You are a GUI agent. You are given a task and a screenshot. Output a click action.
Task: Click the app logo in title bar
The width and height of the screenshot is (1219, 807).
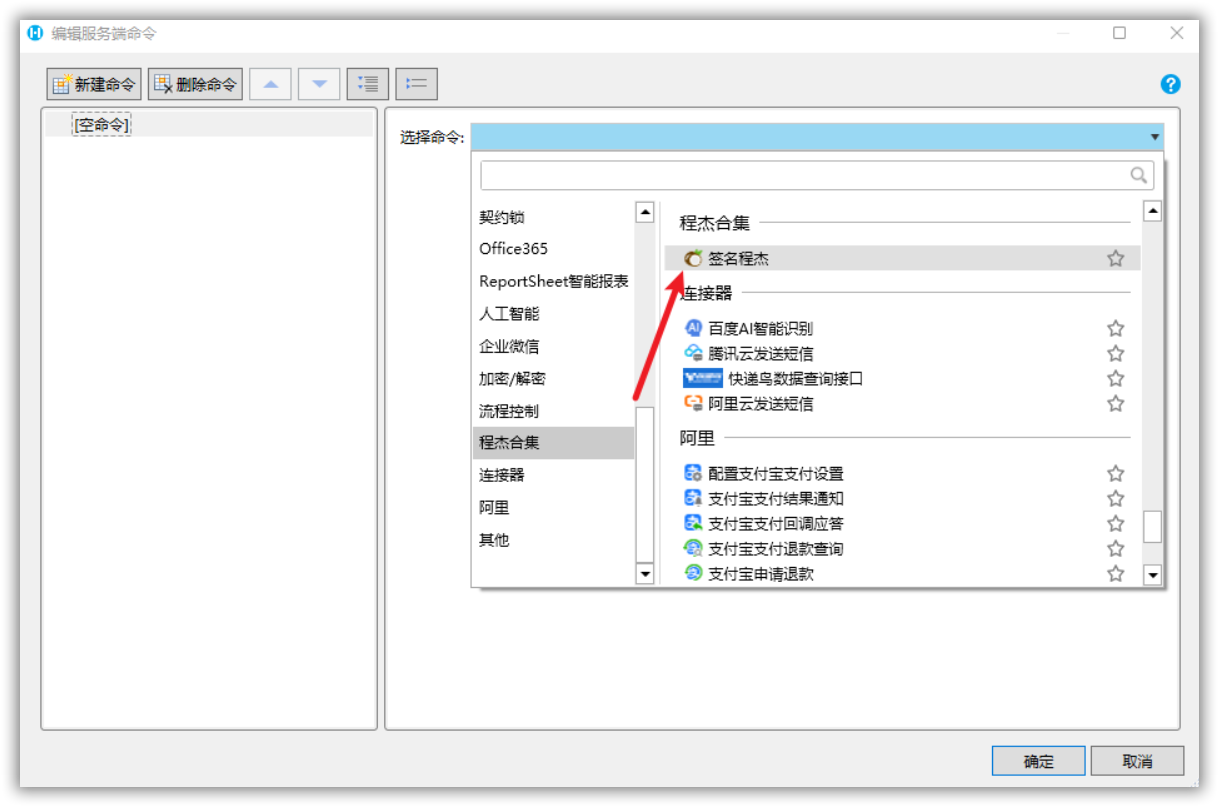35,33
